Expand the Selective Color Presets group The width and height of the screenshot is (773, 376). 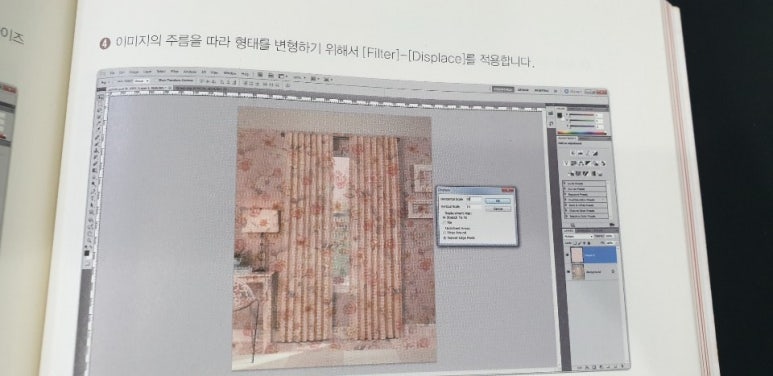coord(565,216)
